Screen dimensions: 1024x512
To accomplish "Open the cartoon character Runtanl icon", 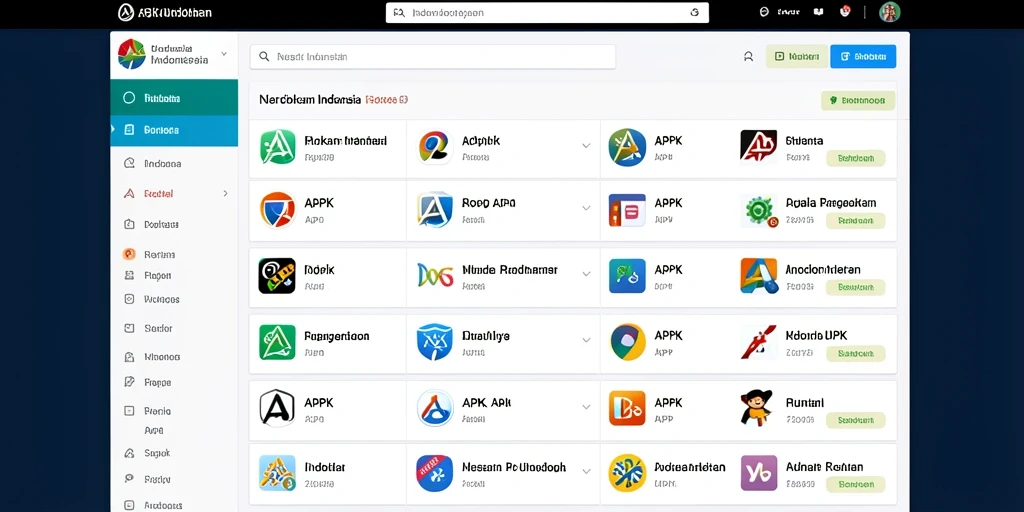I will tap(756, 408).
